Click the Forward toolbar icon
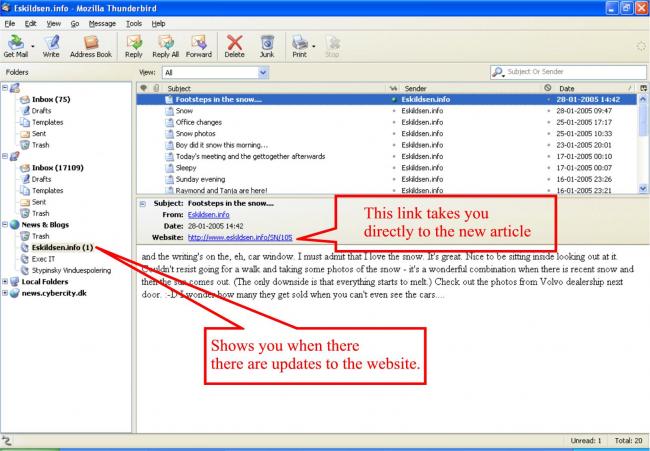The height and width of the screenshot is (451, 650). (x=199, y=46)
